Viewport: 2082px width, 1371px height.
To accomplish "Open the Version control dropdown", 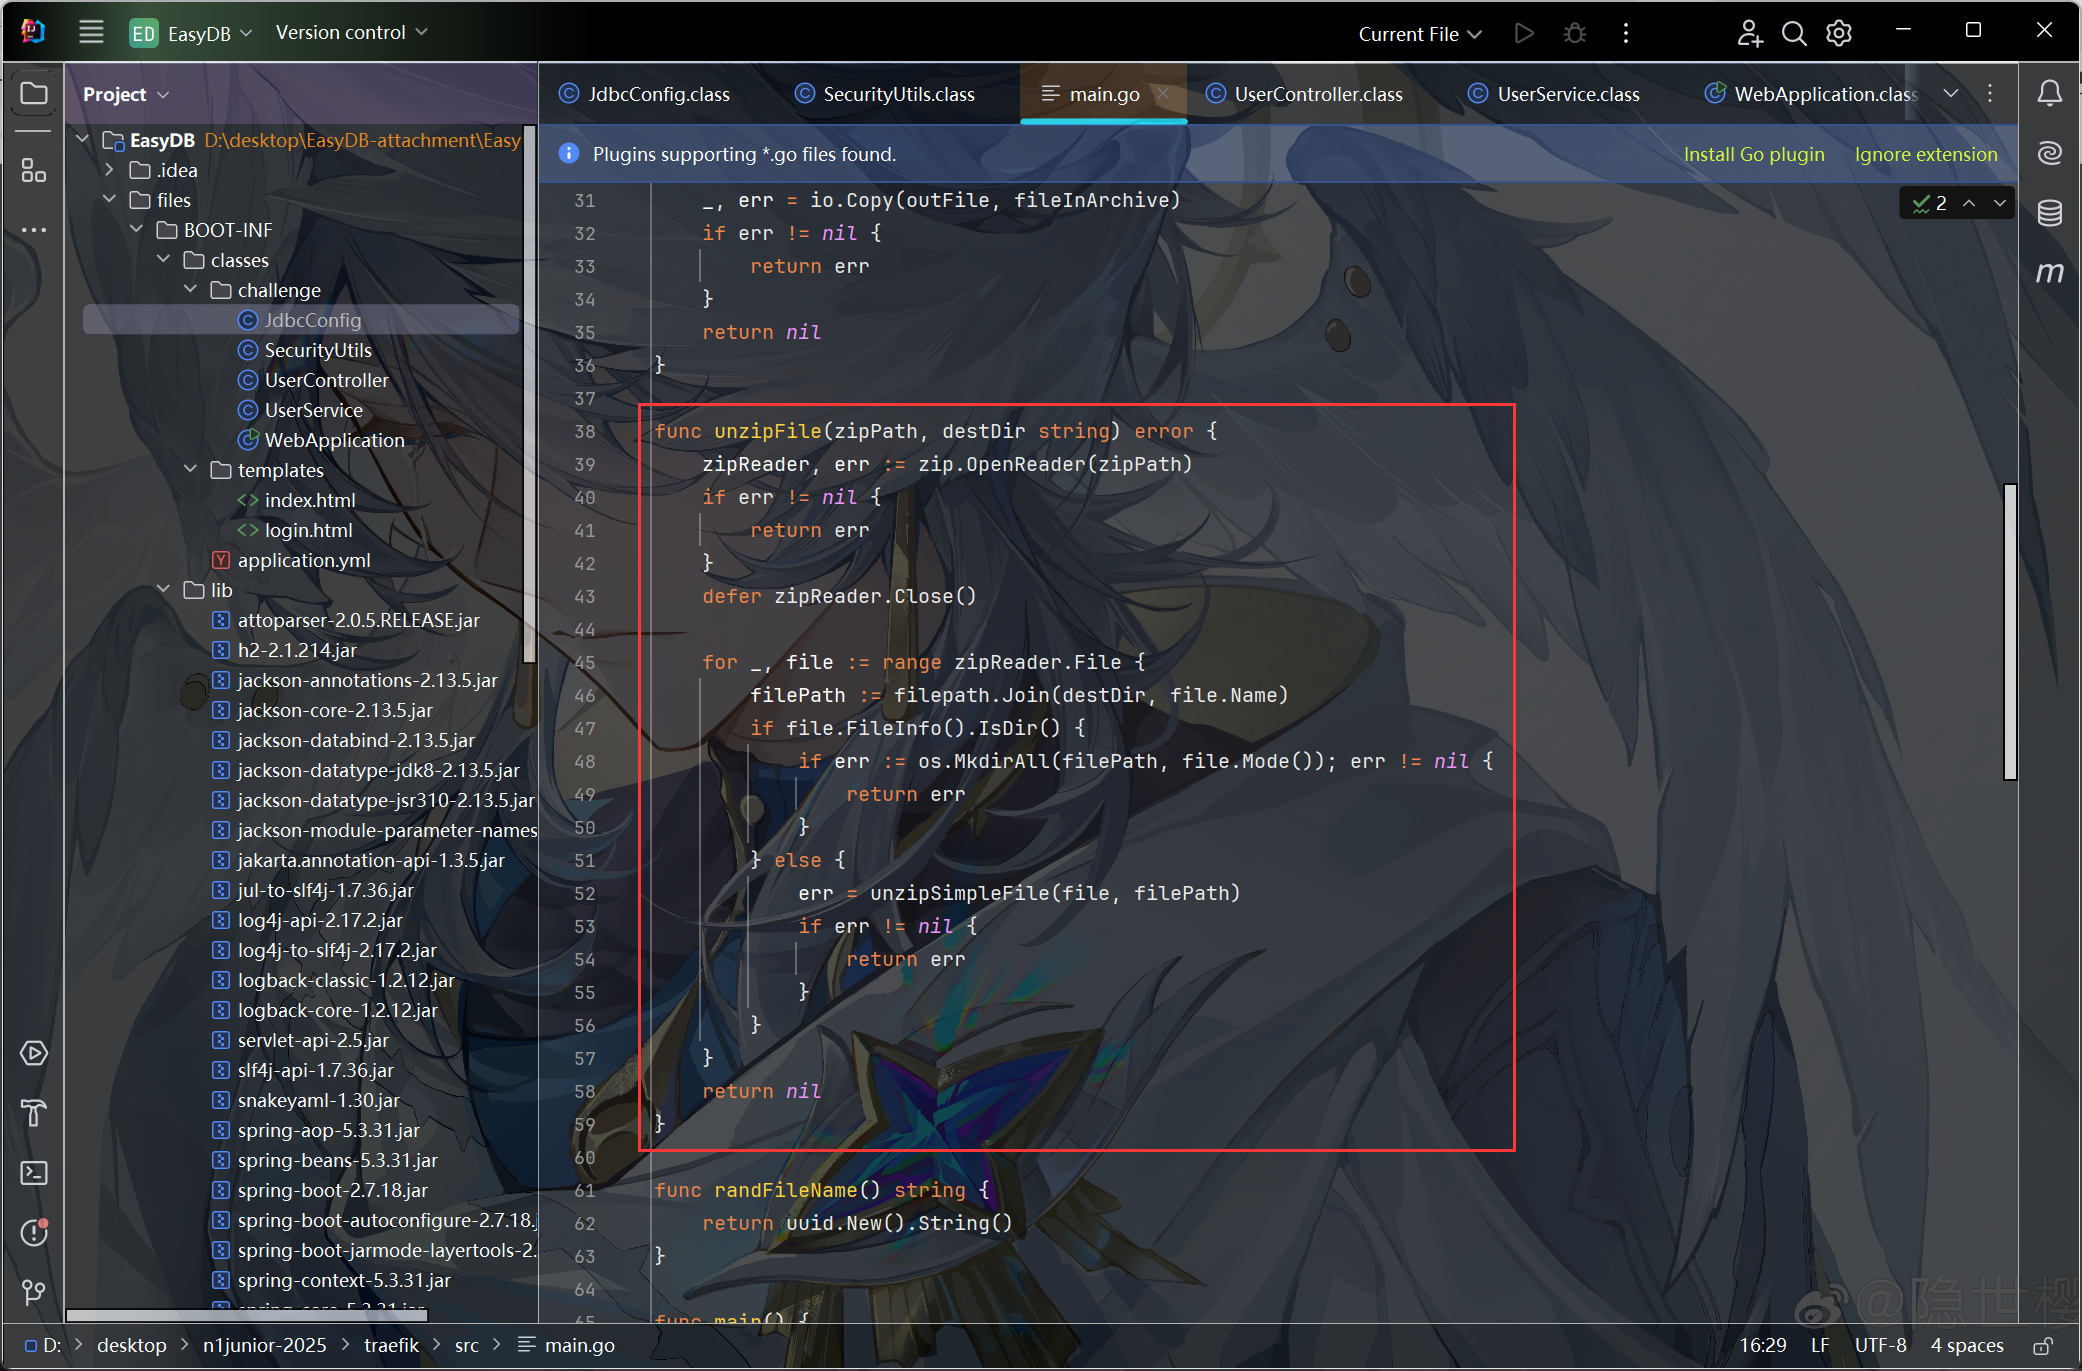I will pyautogui.click(x=351, y=32).
